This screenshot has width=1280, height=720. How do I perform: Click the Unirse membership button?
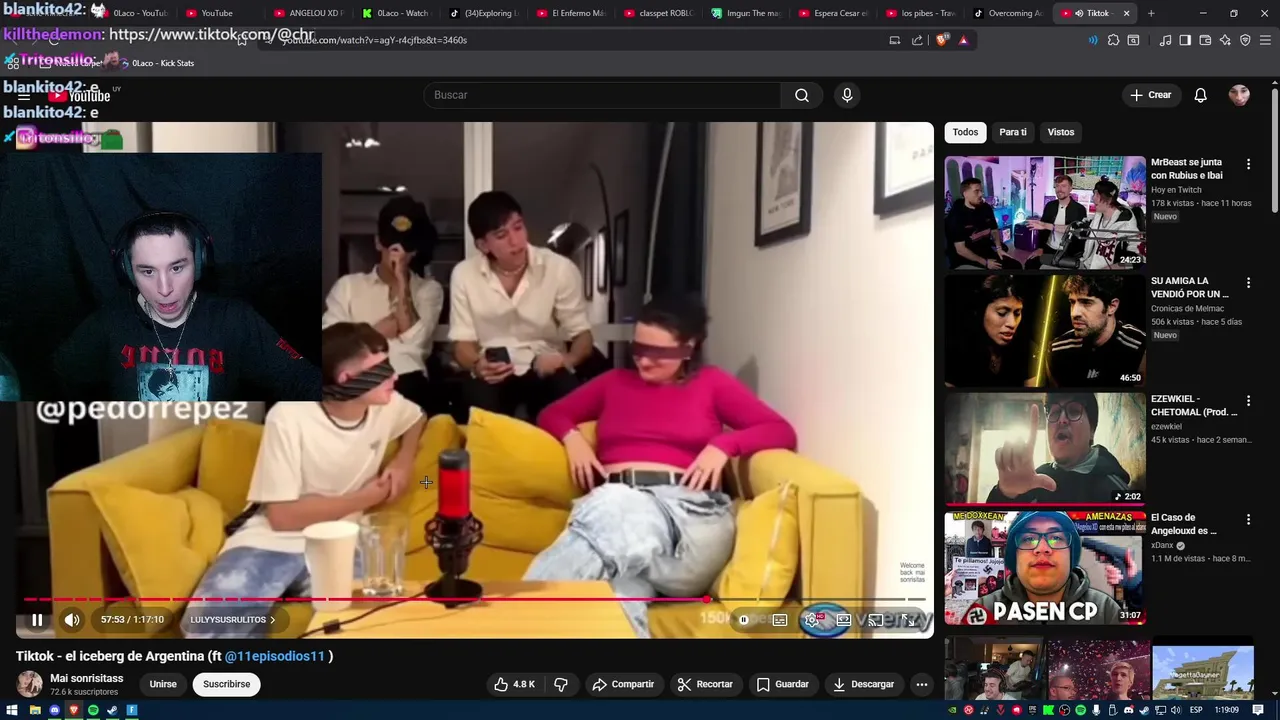point(163,684)
